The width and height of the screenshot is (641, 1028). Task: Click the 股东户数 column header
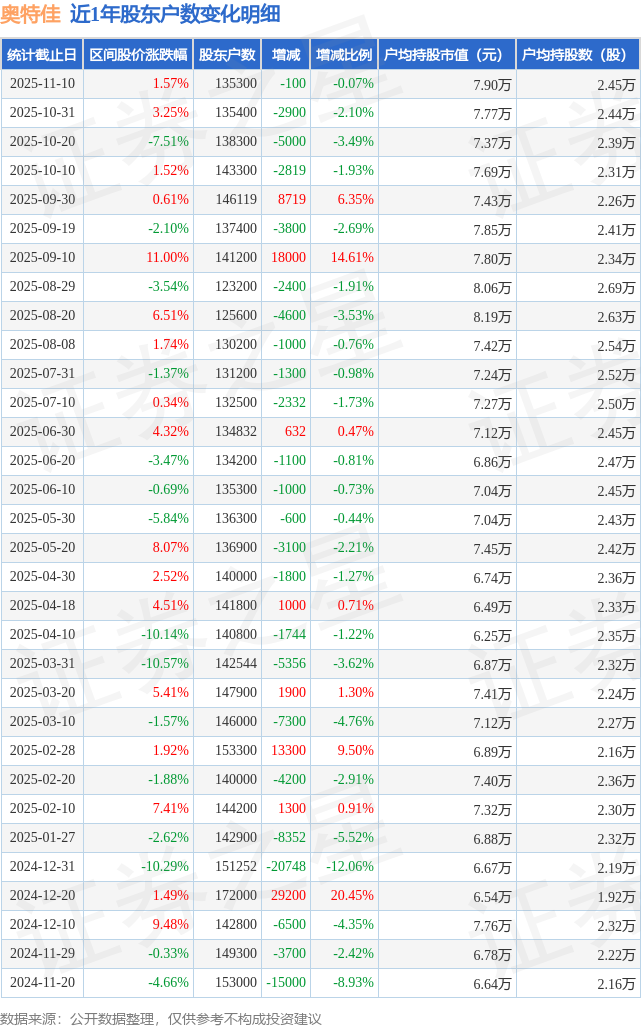tap(227, 55)
